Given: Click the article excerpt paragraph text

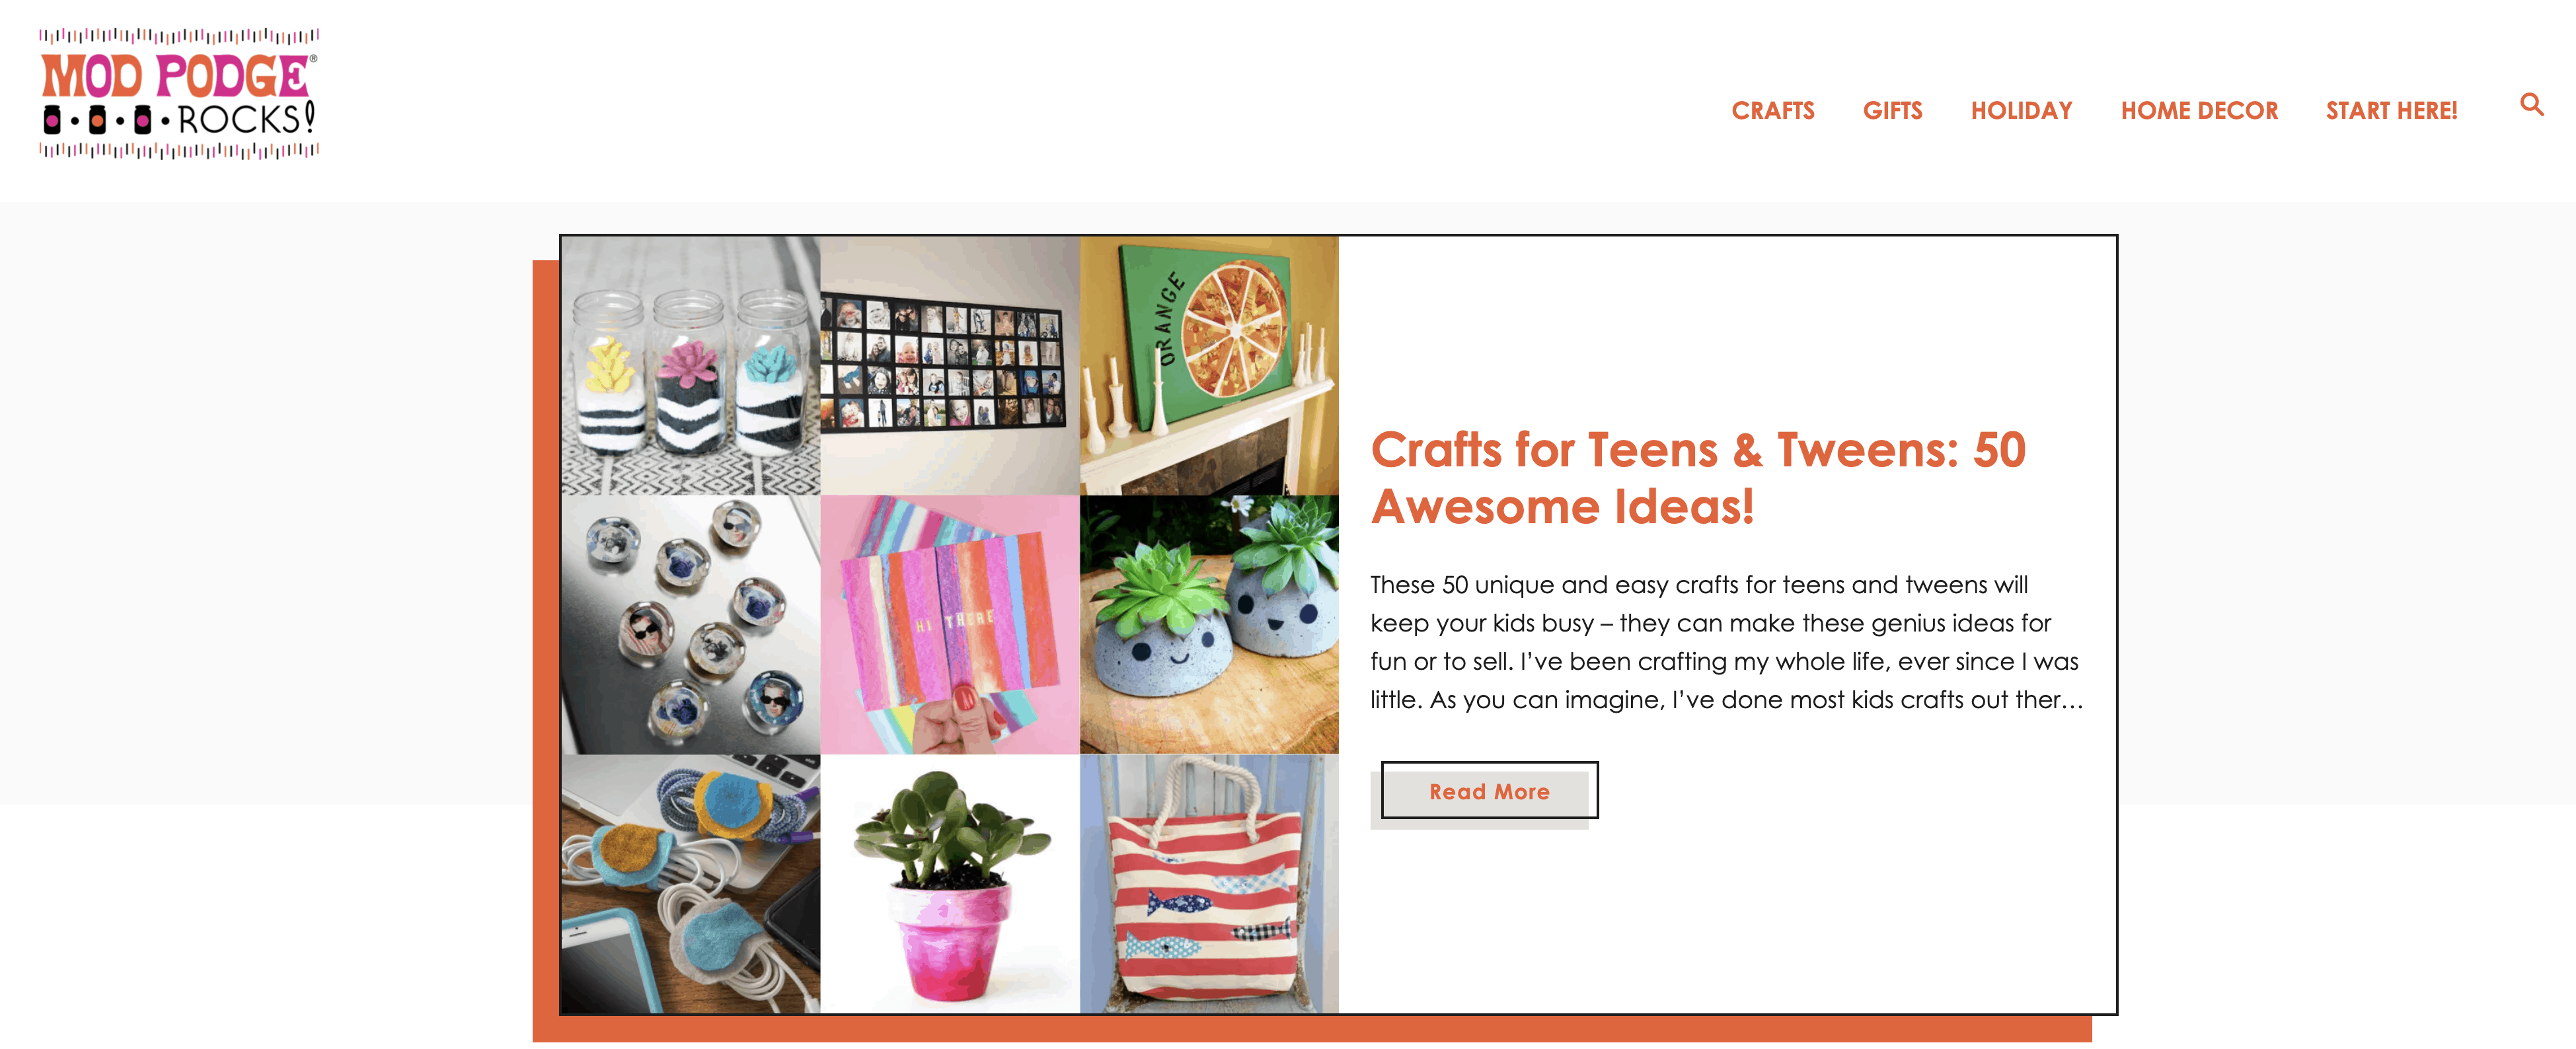Looking at the screenshot, I should click(x=1726, y=642).
